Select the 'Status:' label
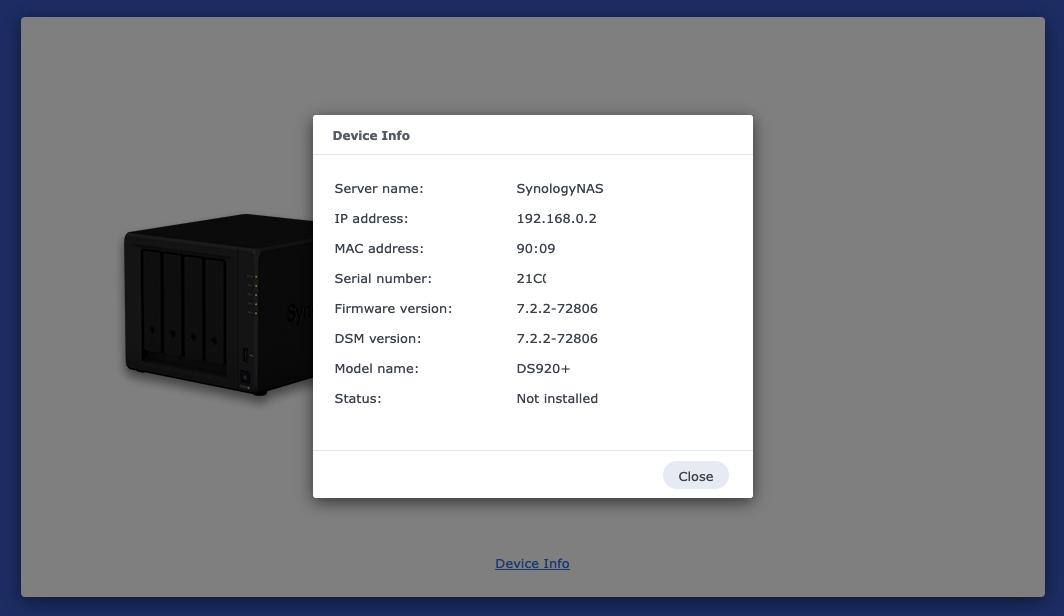Screen dimensions: 1064x616 pyautogui.click(x=358, y=398)
